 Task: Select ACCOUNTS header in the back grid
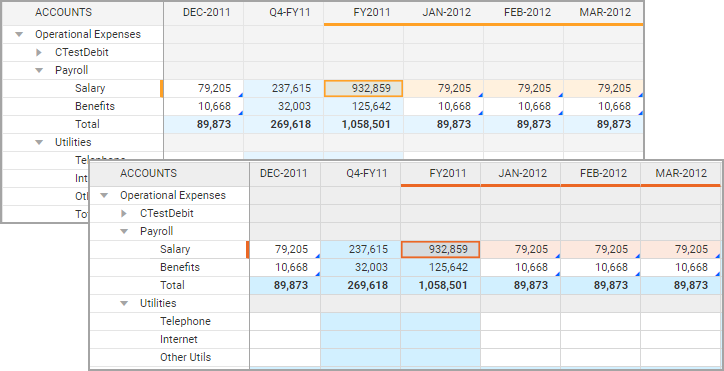pyautogui.click(x=63, y=12)
